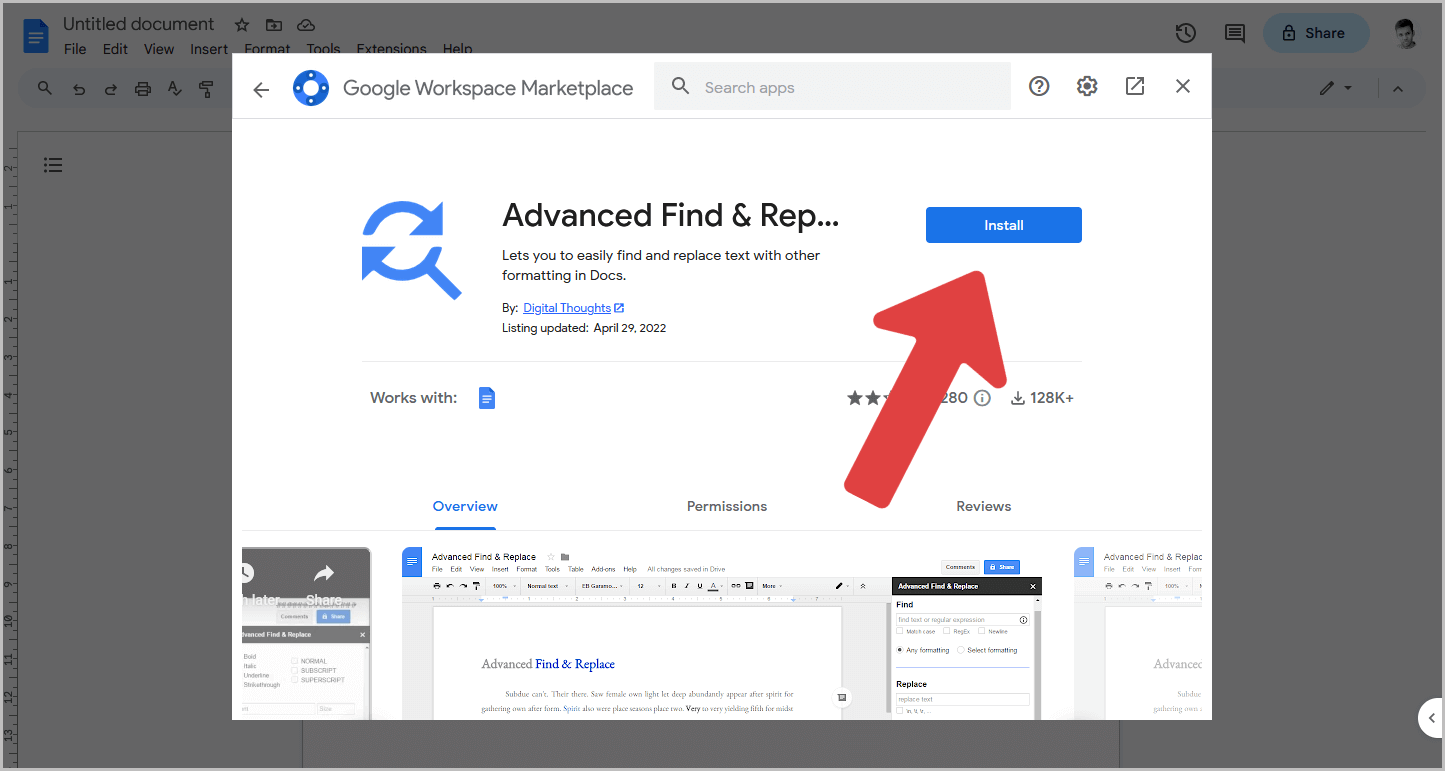Star the Untitled document

pos(240,24)
